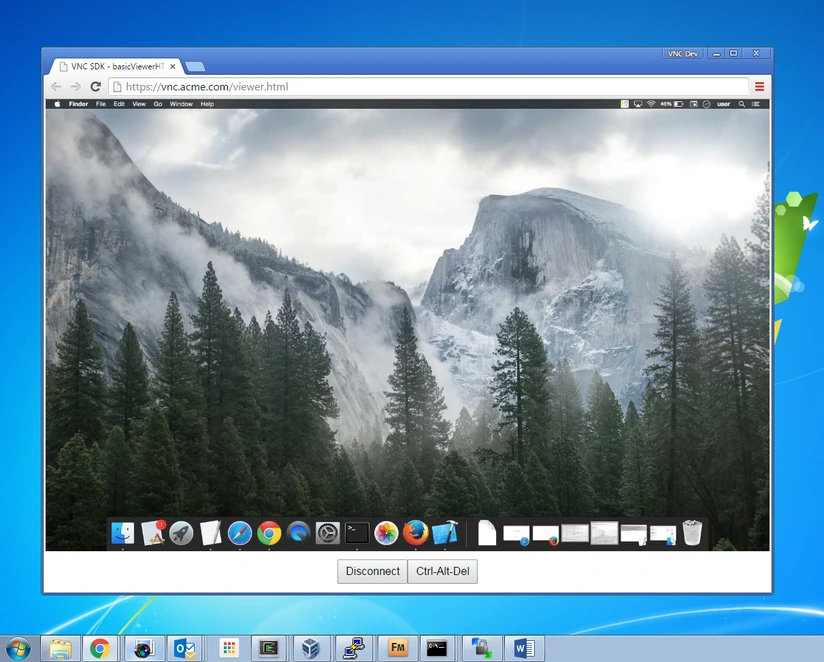
Task: Click the VNC Dev profile button
Action: pyautogui.click(x=683, y=54)
